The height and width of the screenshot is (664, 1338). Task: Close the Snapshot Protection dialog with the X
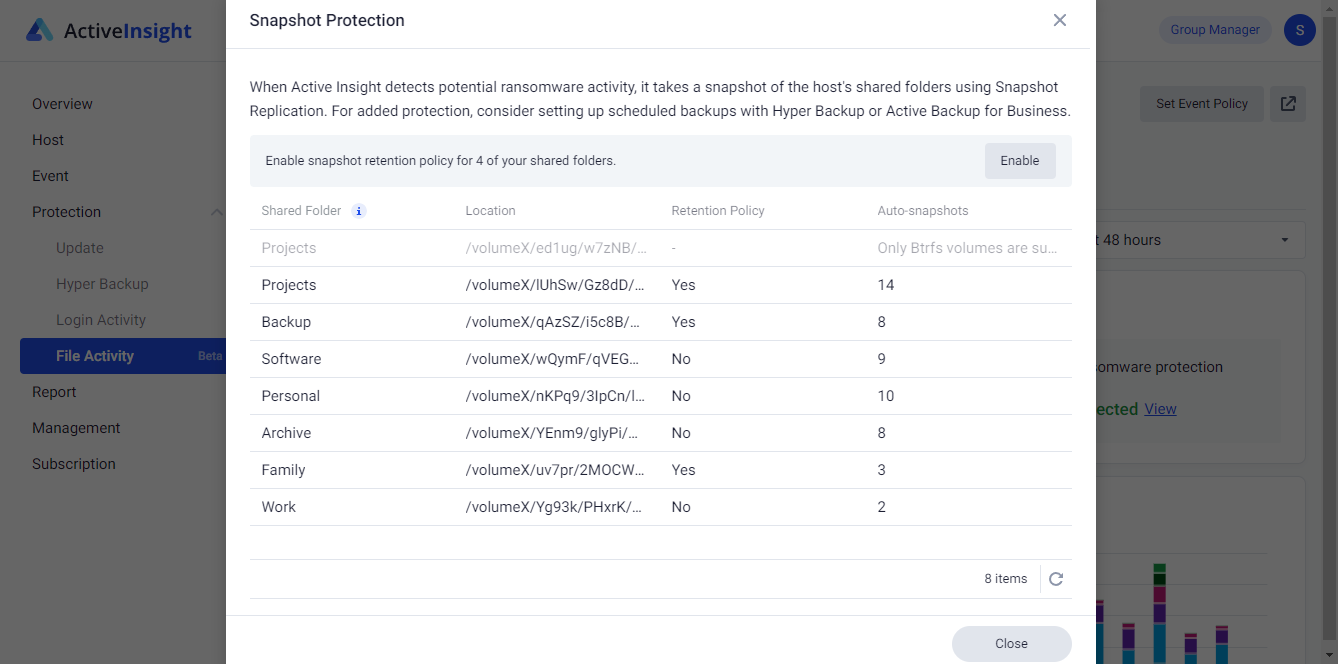click(1060, 20)
